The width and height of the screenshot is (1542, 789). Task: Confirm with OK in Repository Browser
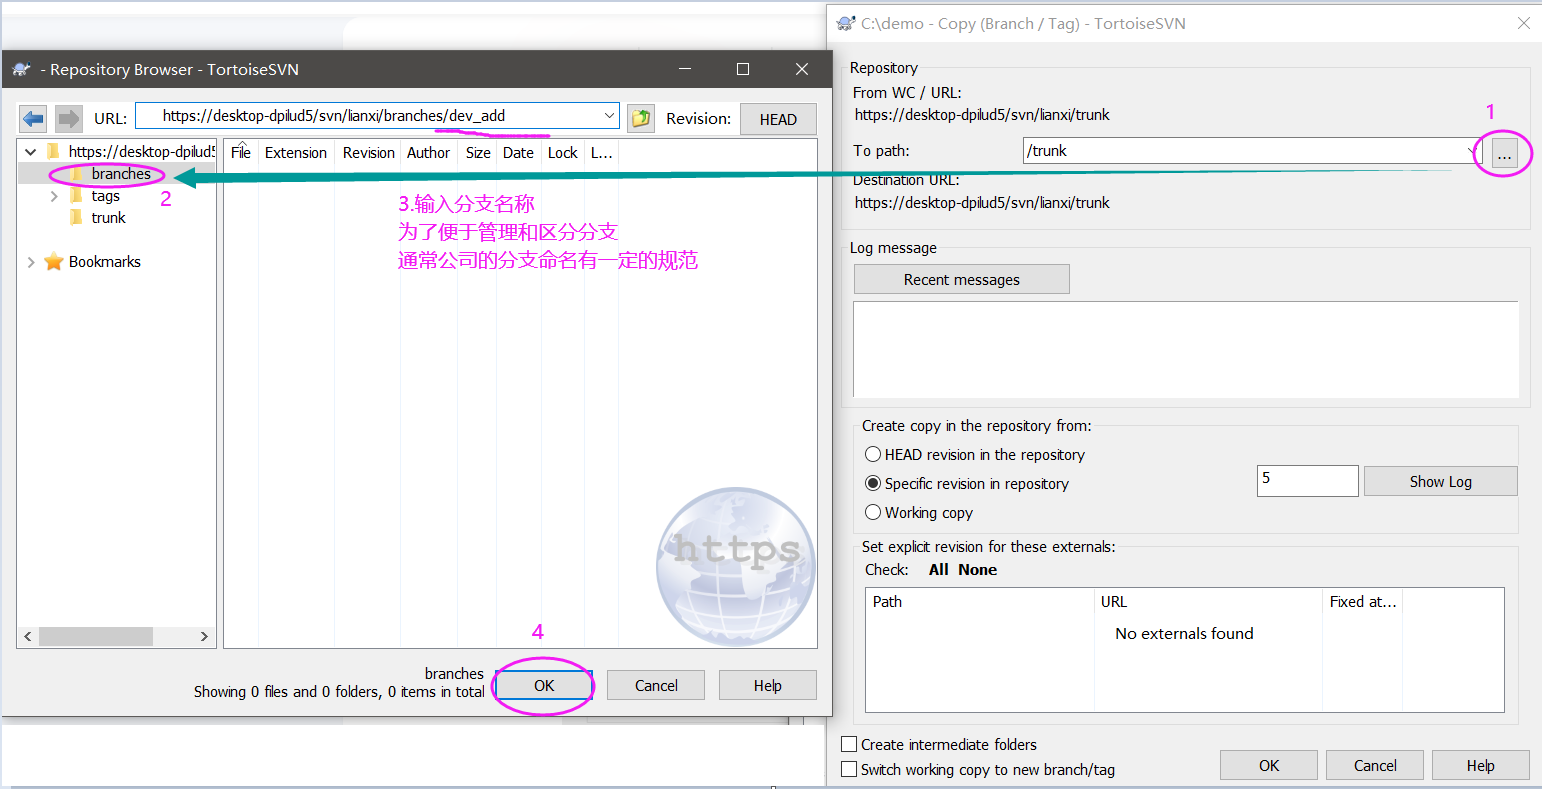(544, 685)
